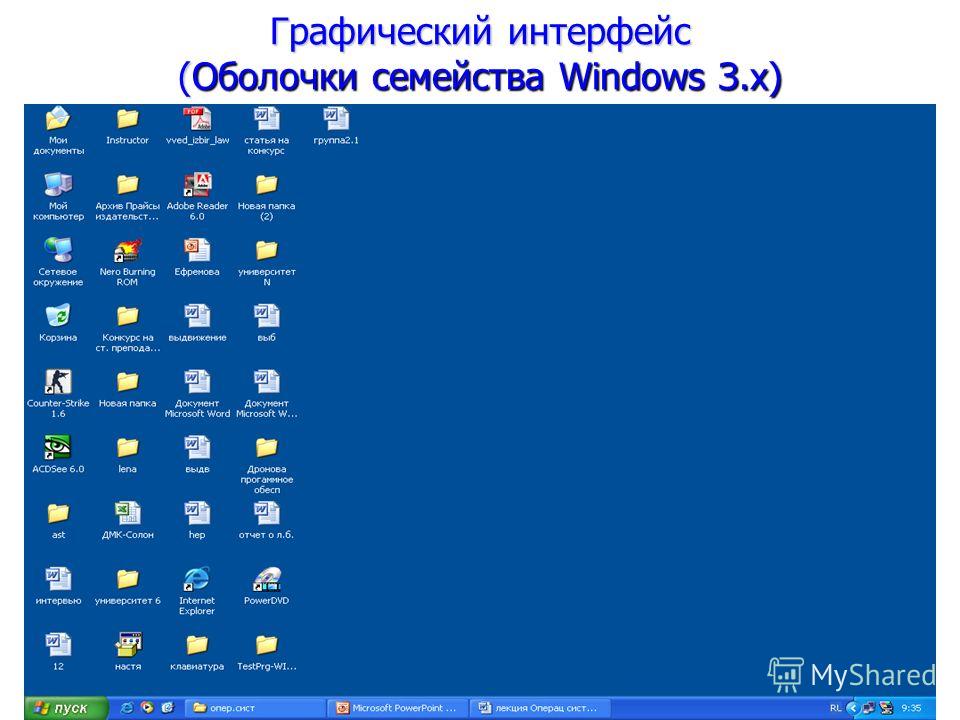
Task: Switch to лекция Операц сист... taskbar button
Action: [542, 708]
